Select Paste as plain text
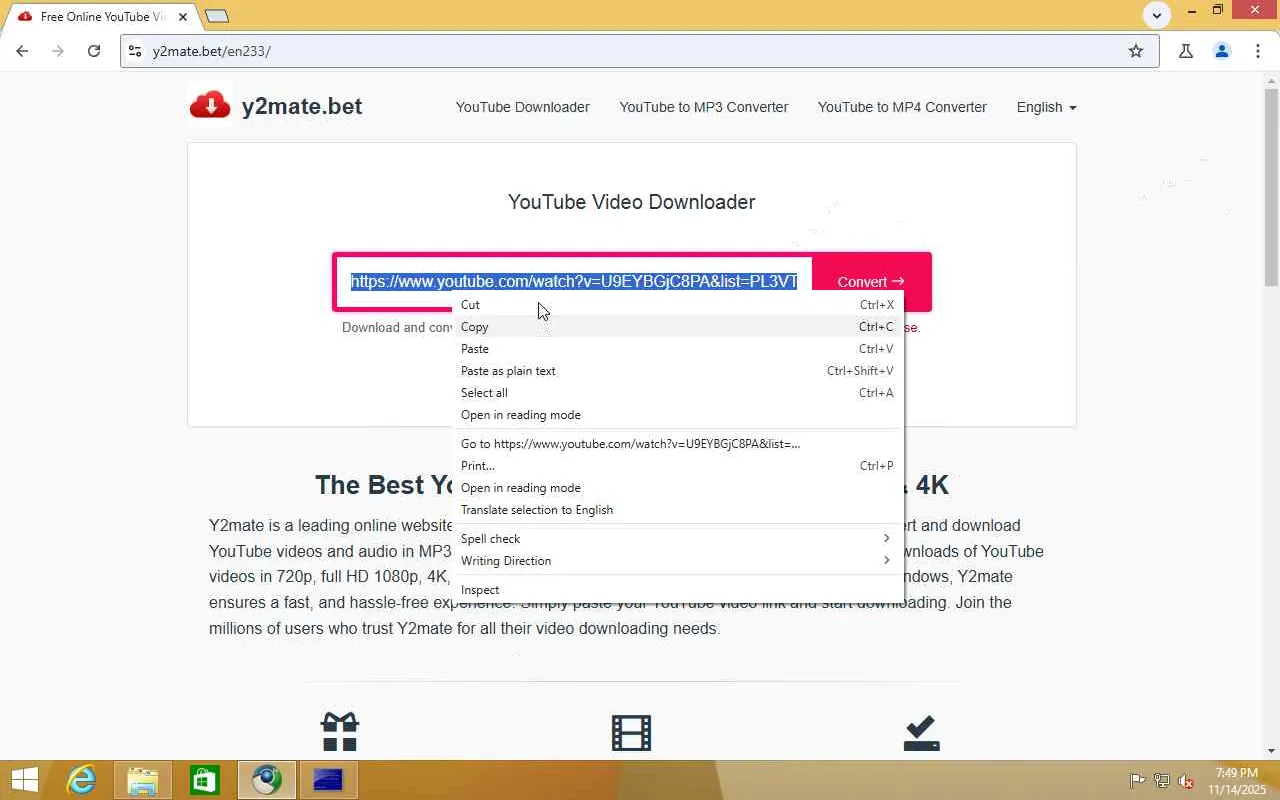Screen dimensions: 1280x800 pos(678,371)
